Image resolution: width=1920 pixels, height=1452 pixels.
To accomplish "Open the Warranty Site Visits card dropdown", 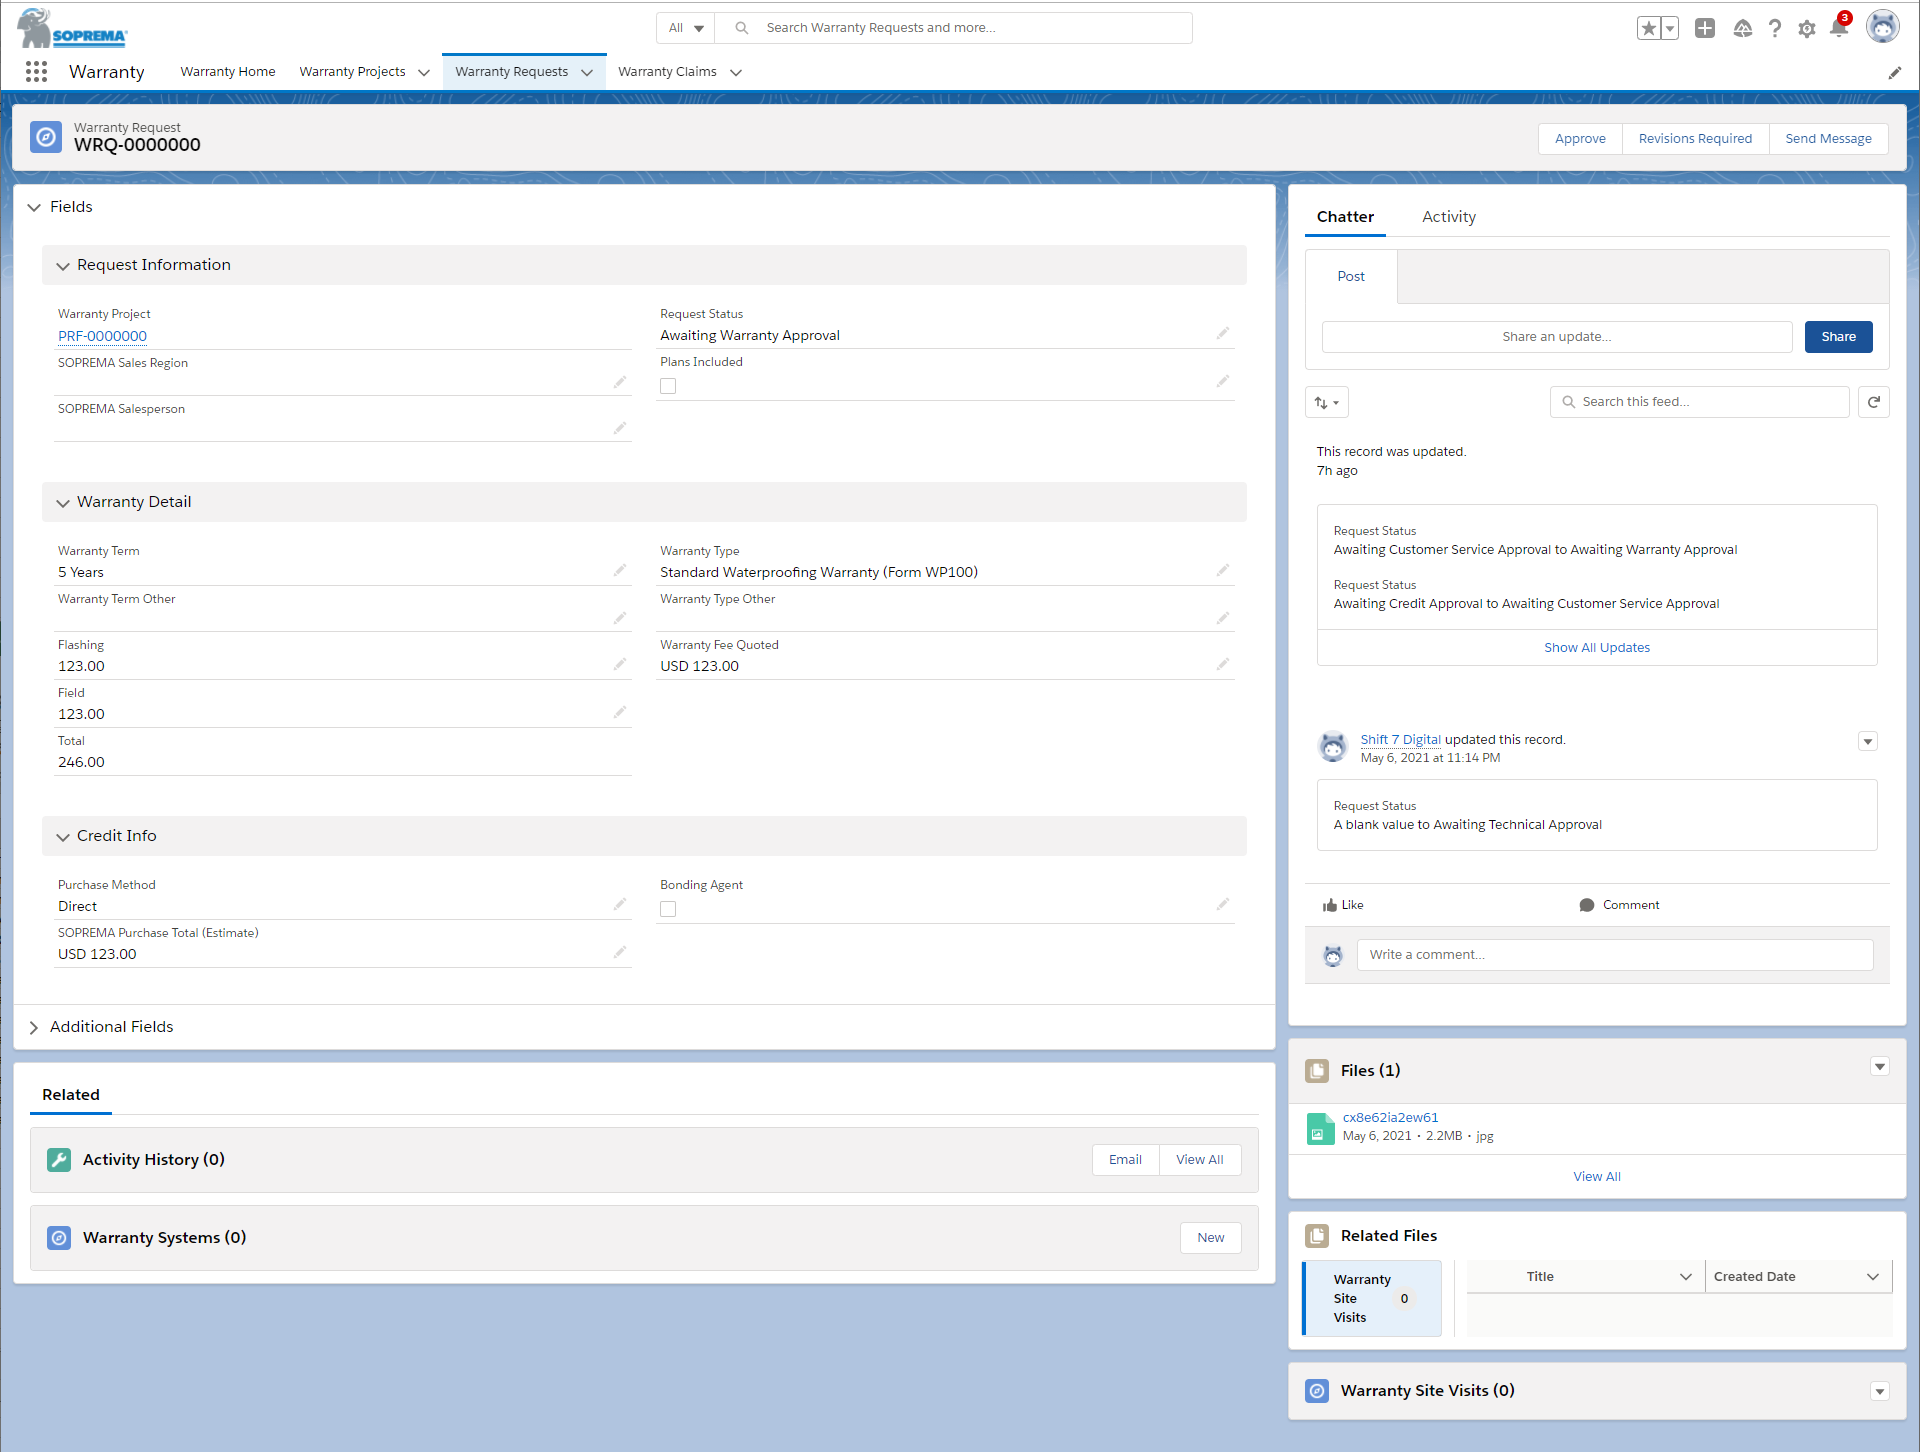I will (x=1880, y=1391).
